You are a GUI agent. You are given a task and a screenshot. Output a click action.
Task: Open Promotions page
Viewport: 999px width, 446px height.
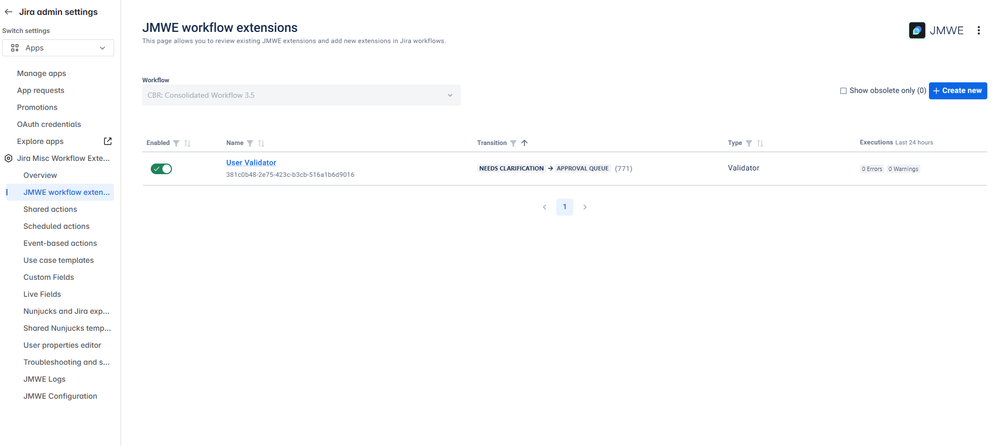tap(37, 107)
